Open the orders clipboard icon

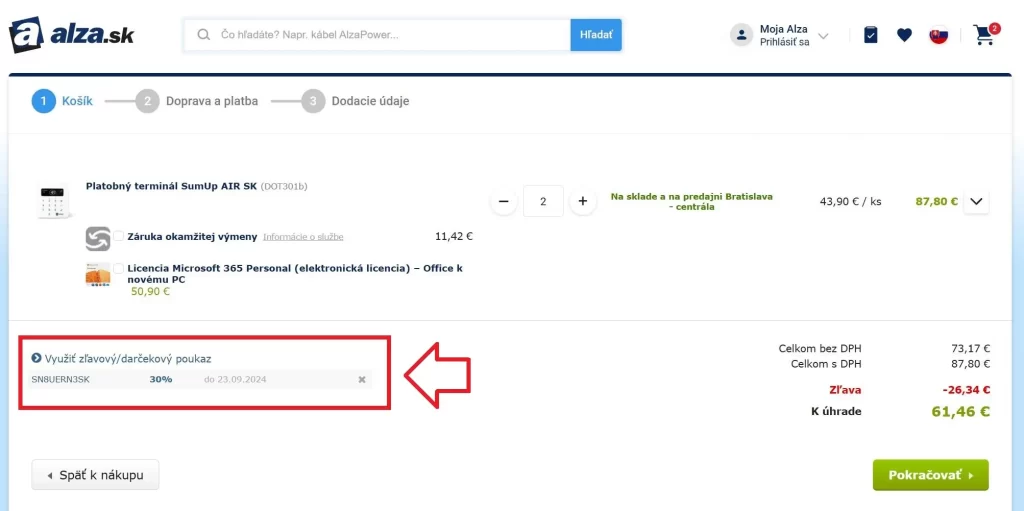point(871,35)
